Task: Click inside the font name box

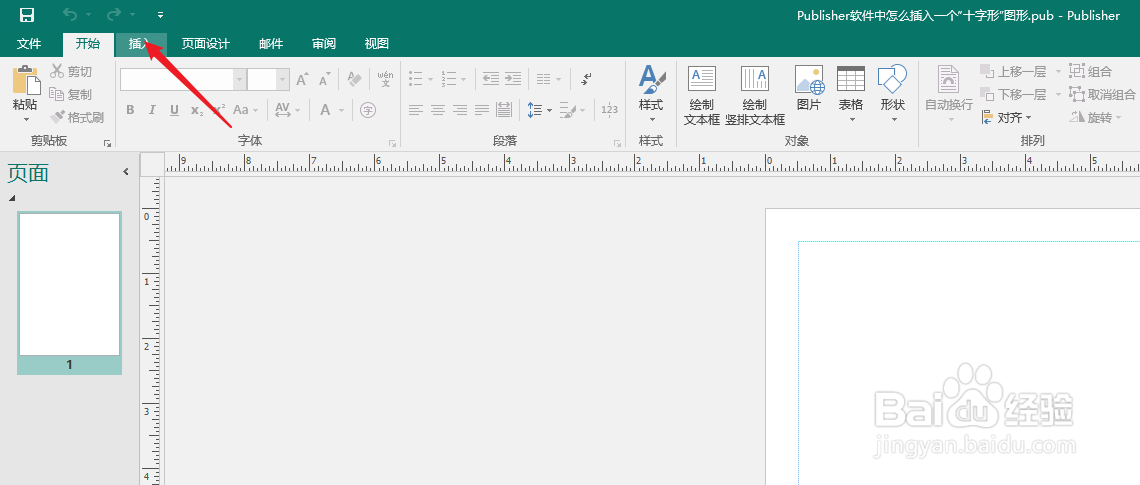Action: [177, 79]
